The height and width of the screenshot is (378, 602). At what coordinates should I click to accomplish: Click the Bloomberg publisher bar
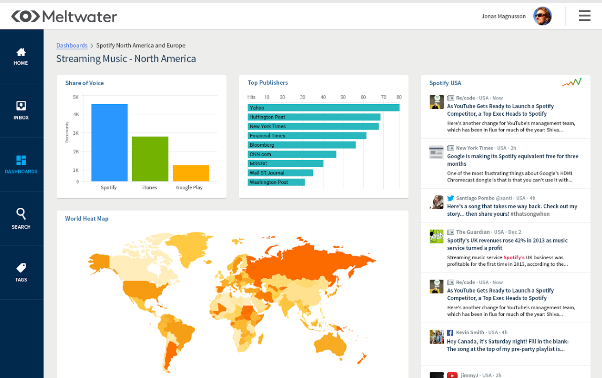302,145
